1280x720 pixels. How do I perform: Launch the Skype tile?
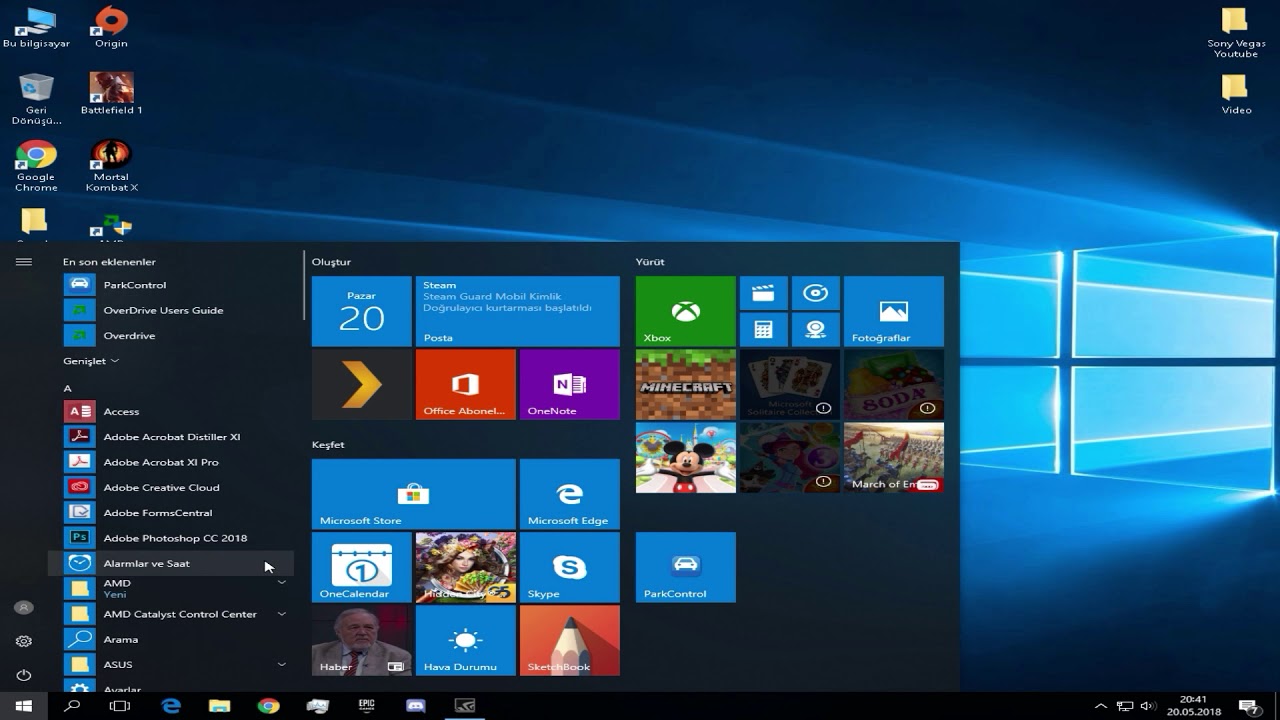click(x=569, y=567)
